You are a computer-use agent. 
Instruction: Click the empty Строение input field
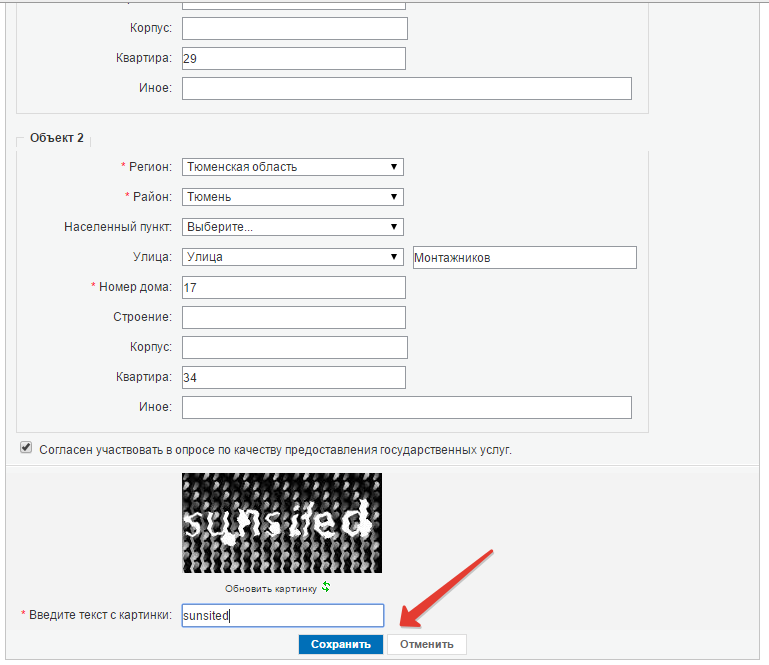pyautogui.click(x=293, y=318)
